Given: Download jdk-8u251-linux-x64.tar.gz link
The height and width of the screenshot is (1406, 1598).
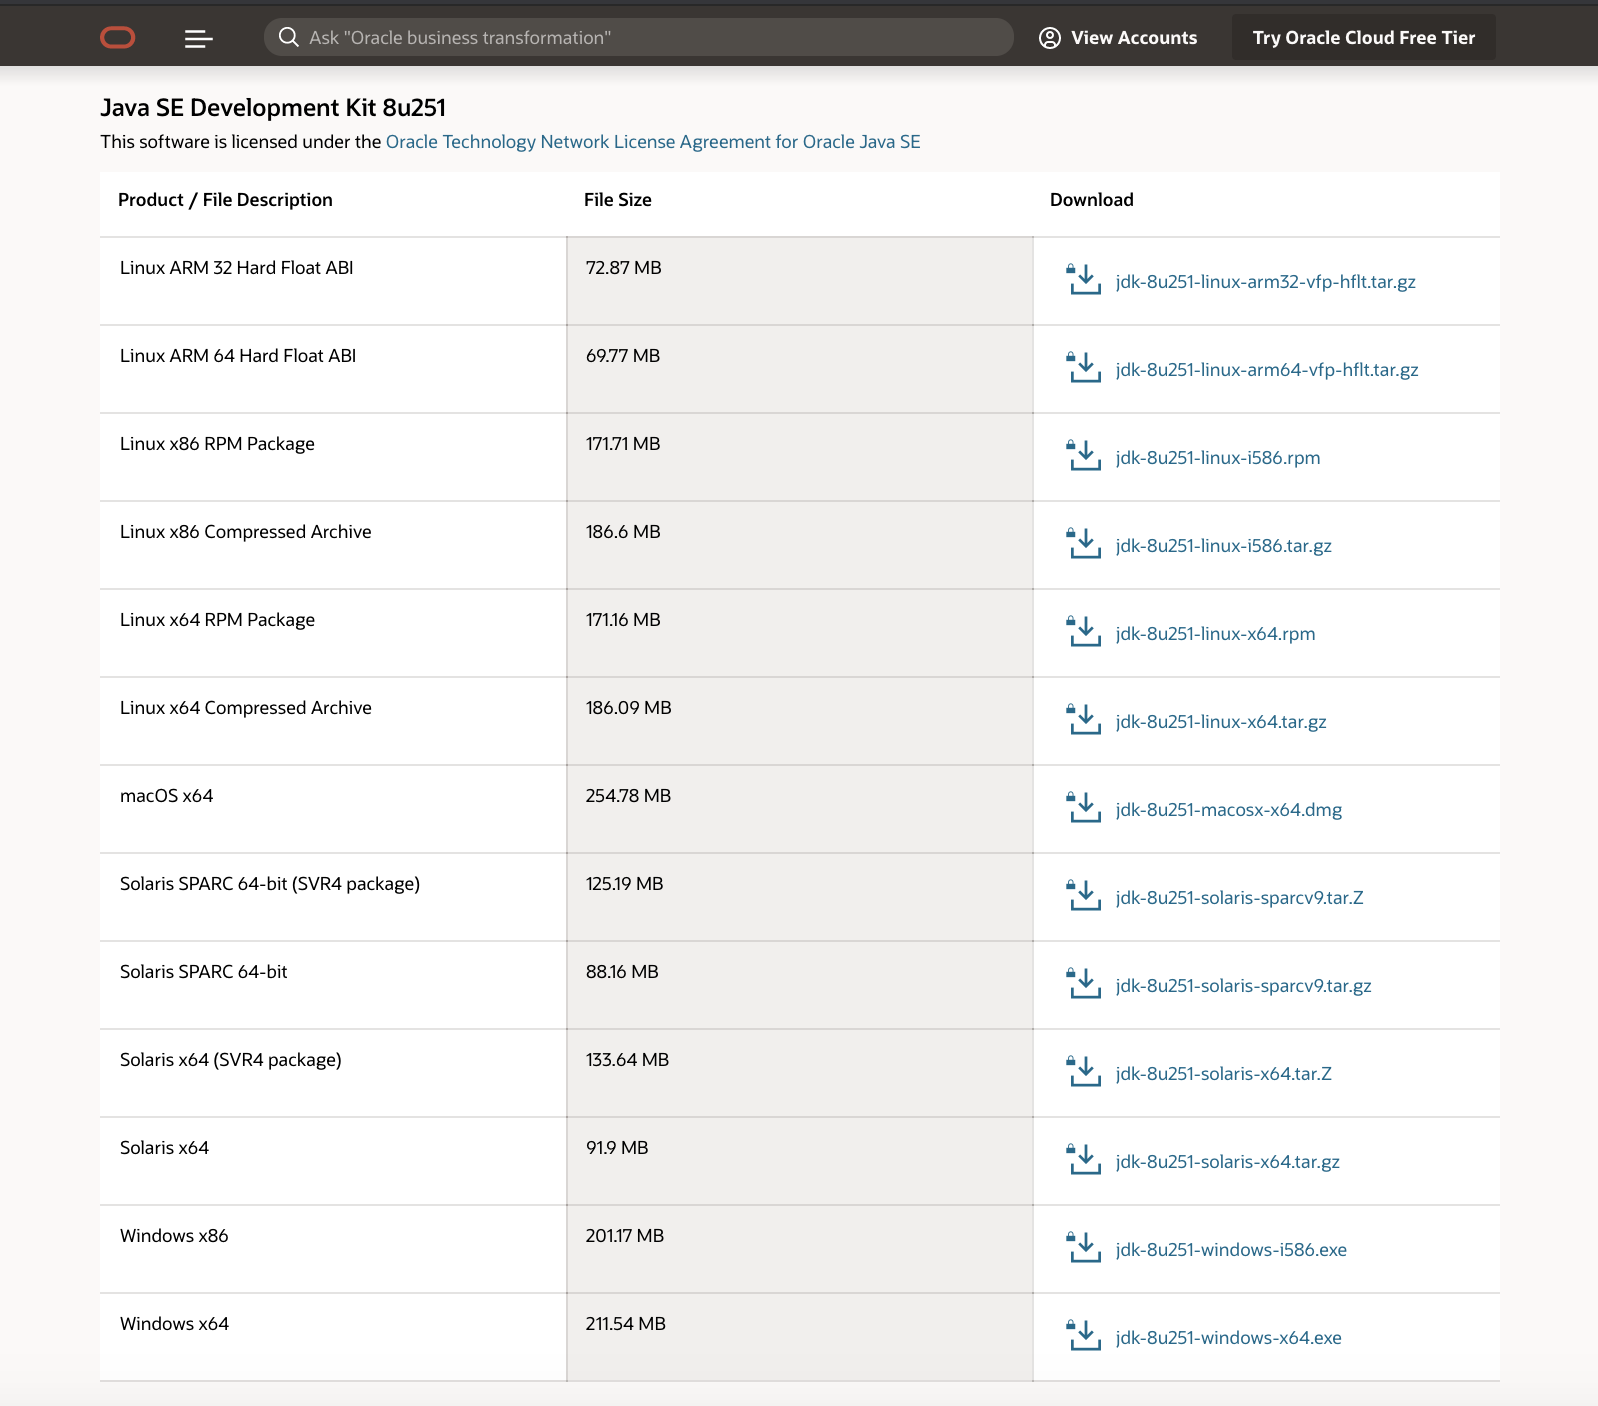Looking at the screenshot, I should tap(1221, 722).
